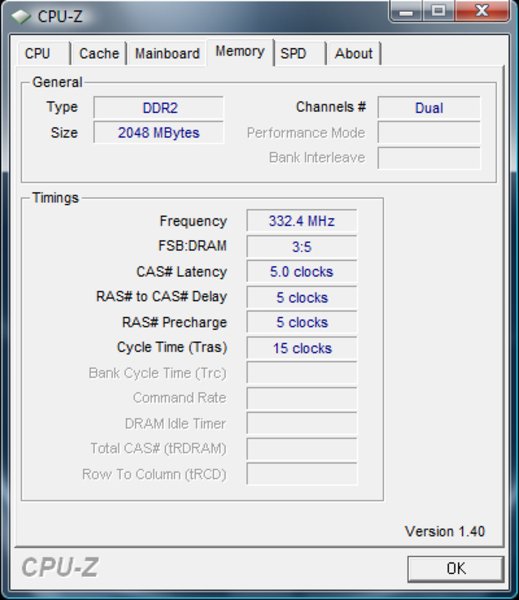Click the empty Bank Cycle Time field

tap(302, 373)
